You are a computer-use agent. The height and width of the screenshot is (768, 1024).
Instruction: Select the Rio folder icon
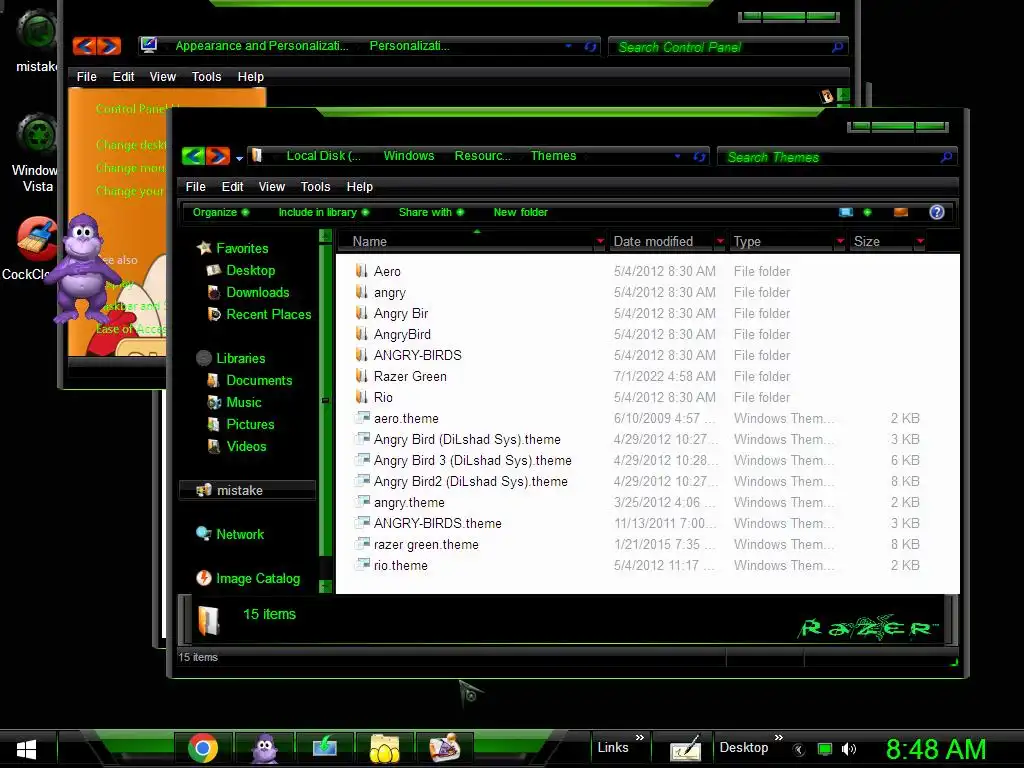[x=362, y=396]
